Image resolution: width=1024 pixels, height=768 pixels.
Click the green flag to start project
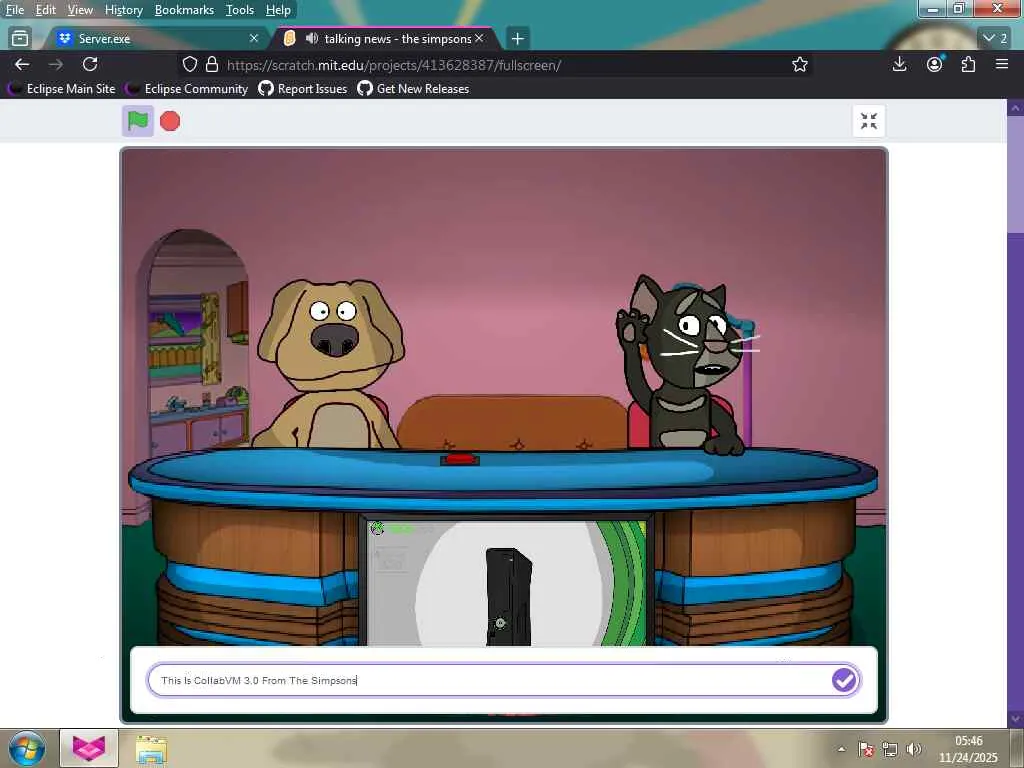[138, 121]
